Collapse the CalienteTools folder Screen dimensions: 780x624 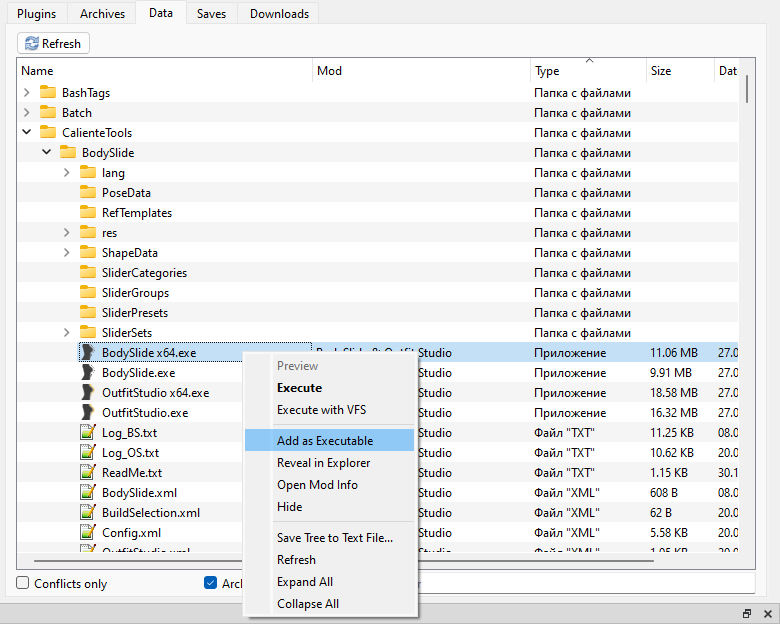(27, 132)
